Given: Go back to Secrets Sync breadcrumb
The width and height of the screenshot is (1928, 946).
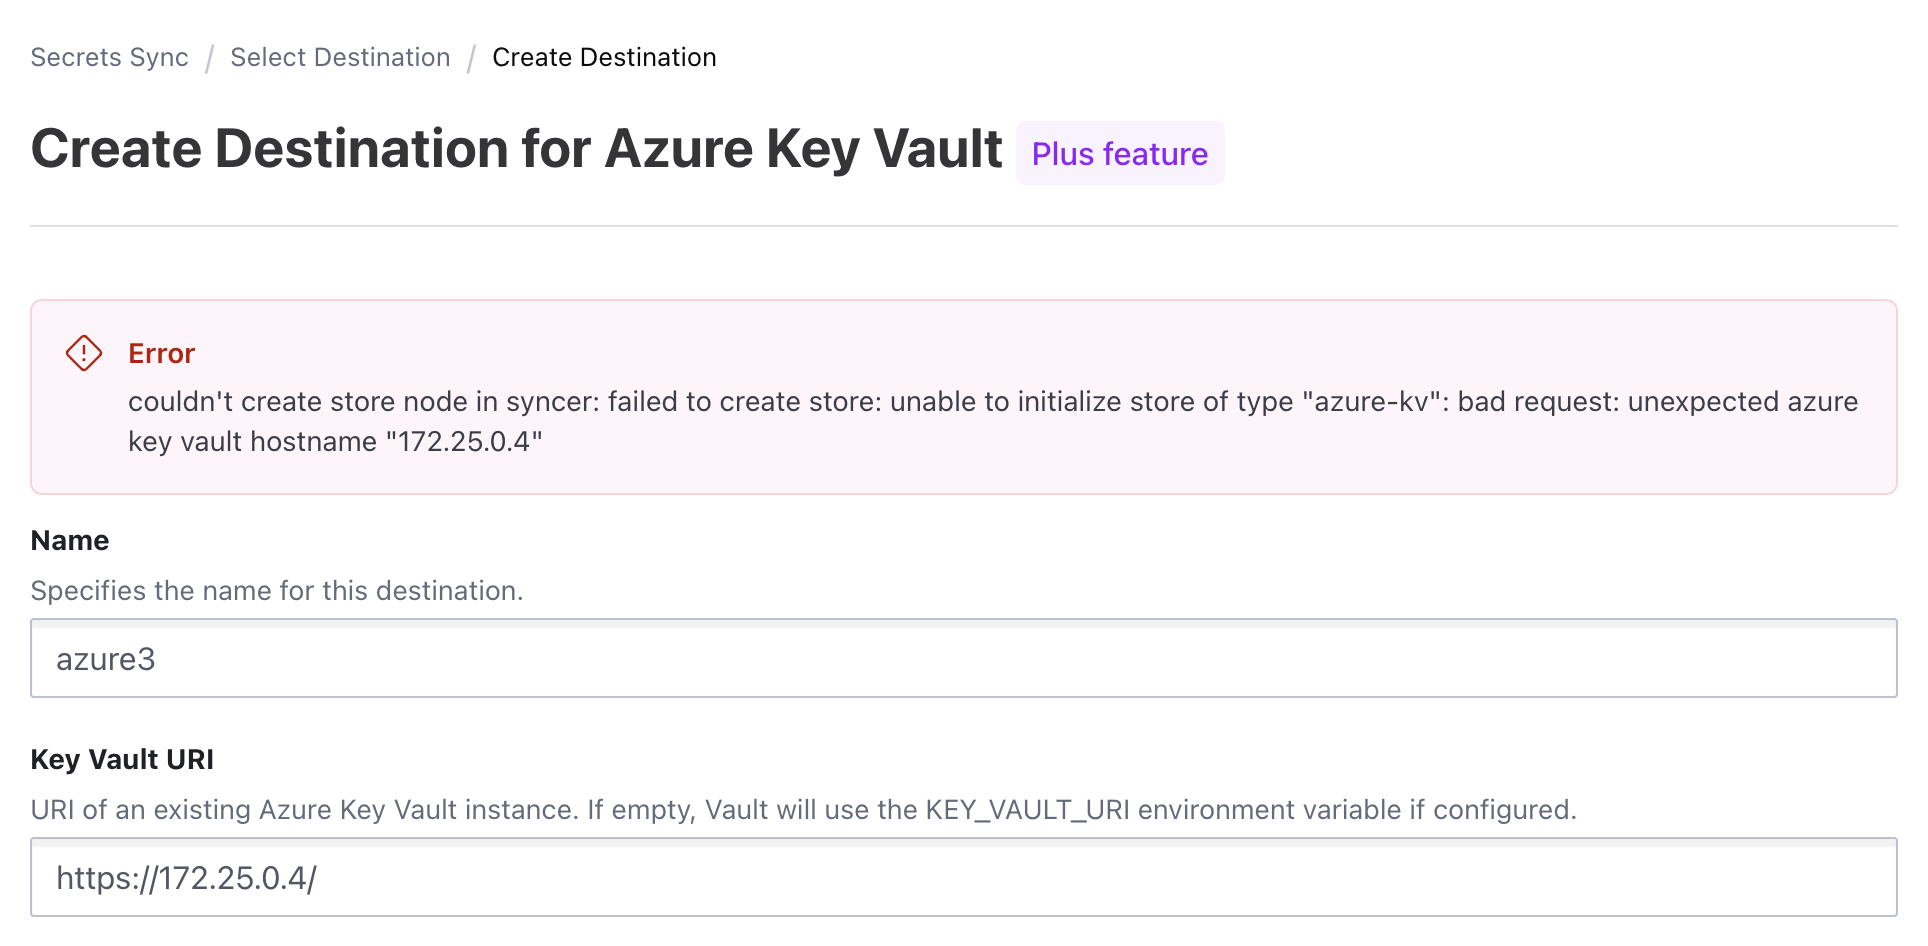Looking at the screenshot, I should (109, 57).
